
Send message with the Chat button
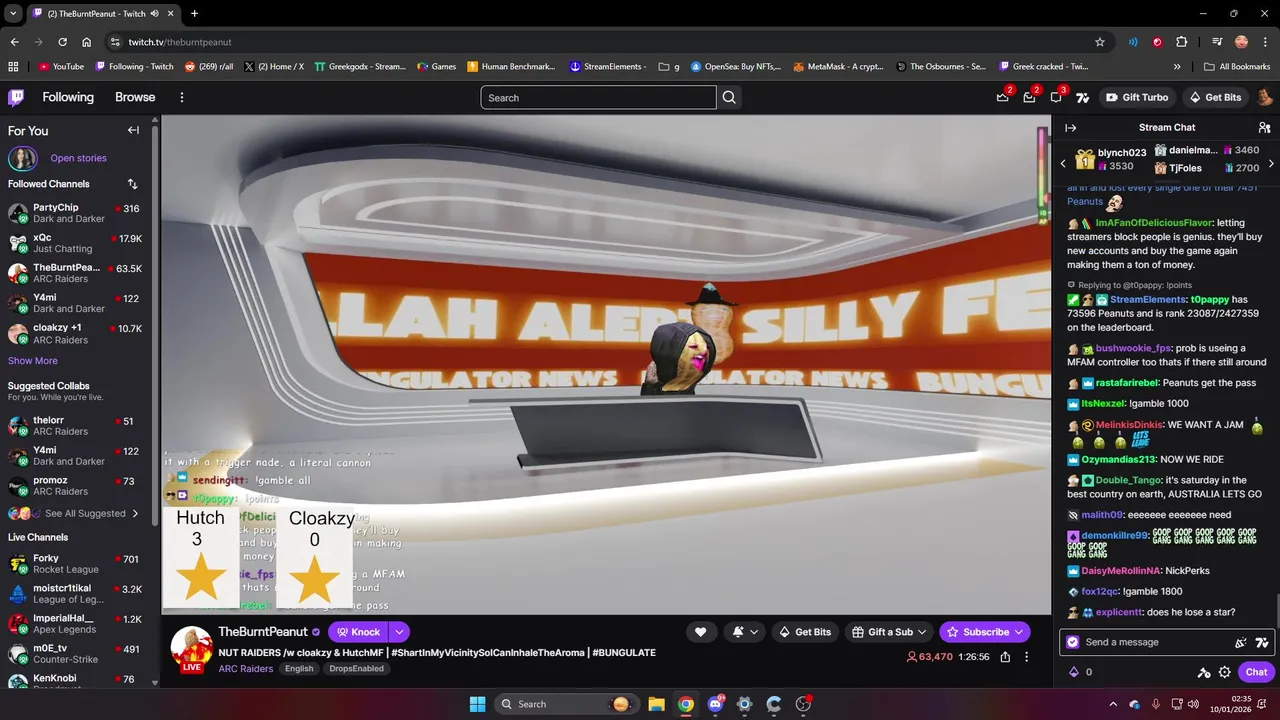point(1256,672)
